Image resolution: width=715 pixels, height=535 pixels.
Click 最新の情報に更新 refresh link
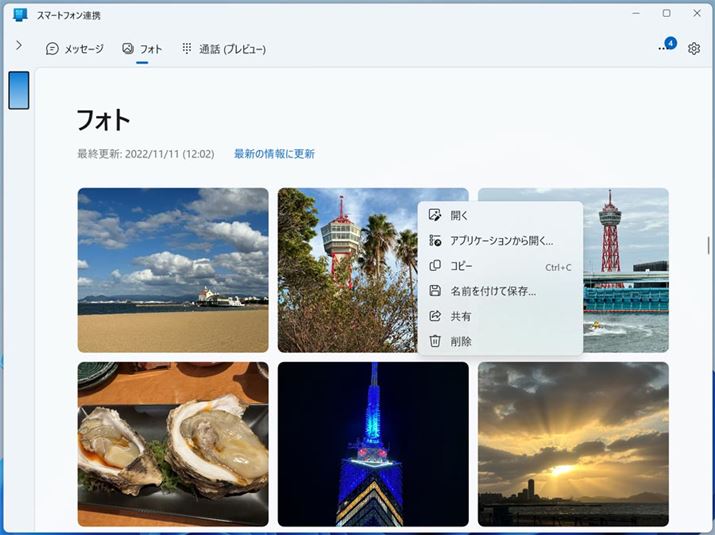coord(274,154)
